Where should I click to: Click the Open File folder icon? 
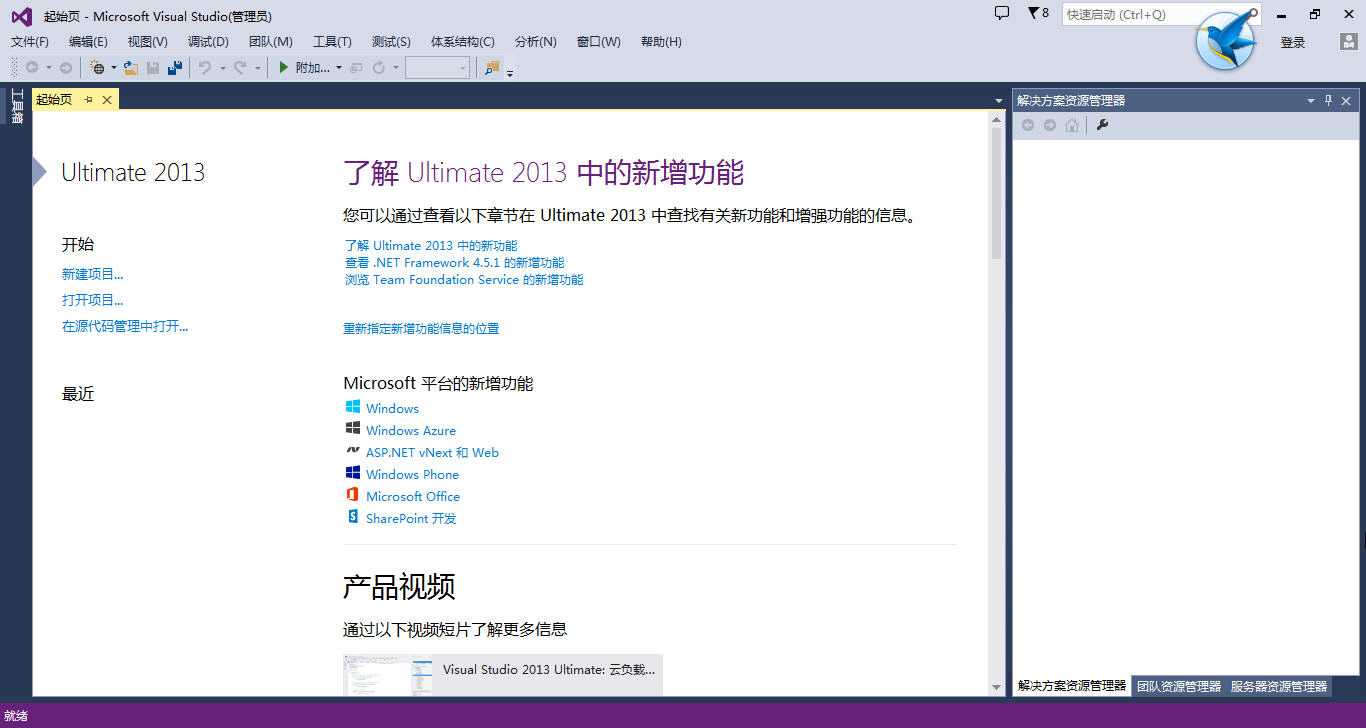(x=130, y=68)
